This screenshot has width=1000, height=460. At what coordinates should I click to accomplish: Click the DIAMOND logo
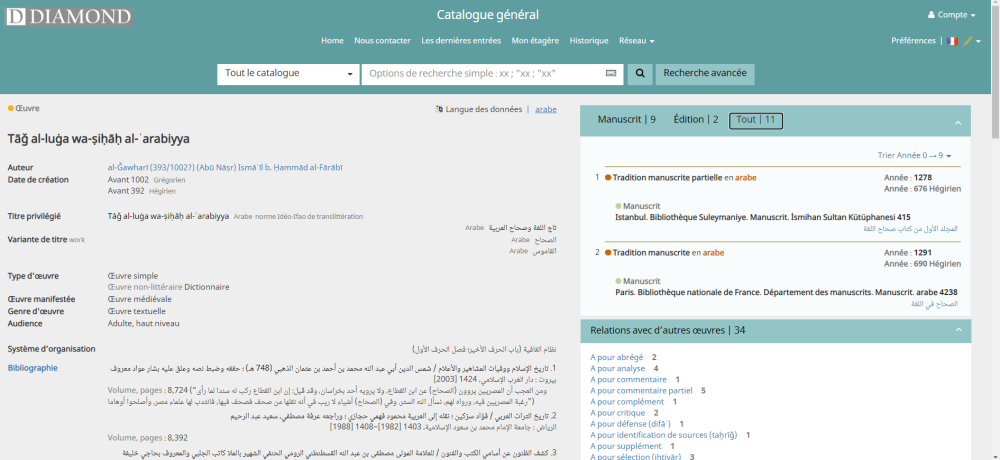[x=68, y=16]
